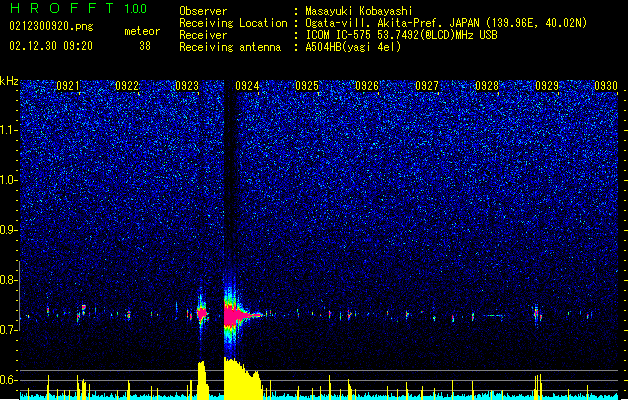Click the echo cluster near 0929
Image resolution: width=629 pixels, height=400 pixels.
(538, 313)
